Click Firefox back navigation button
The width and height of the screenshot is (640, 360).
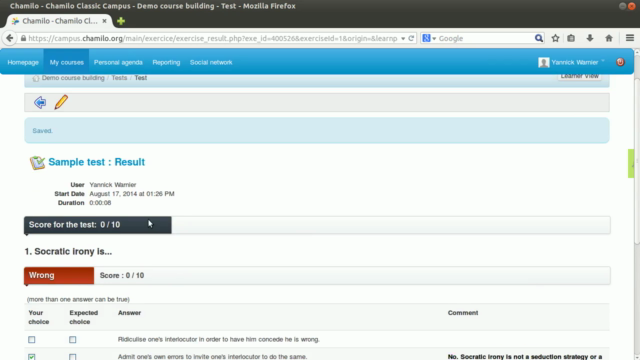pyautogui.click(x=9, y=38)
